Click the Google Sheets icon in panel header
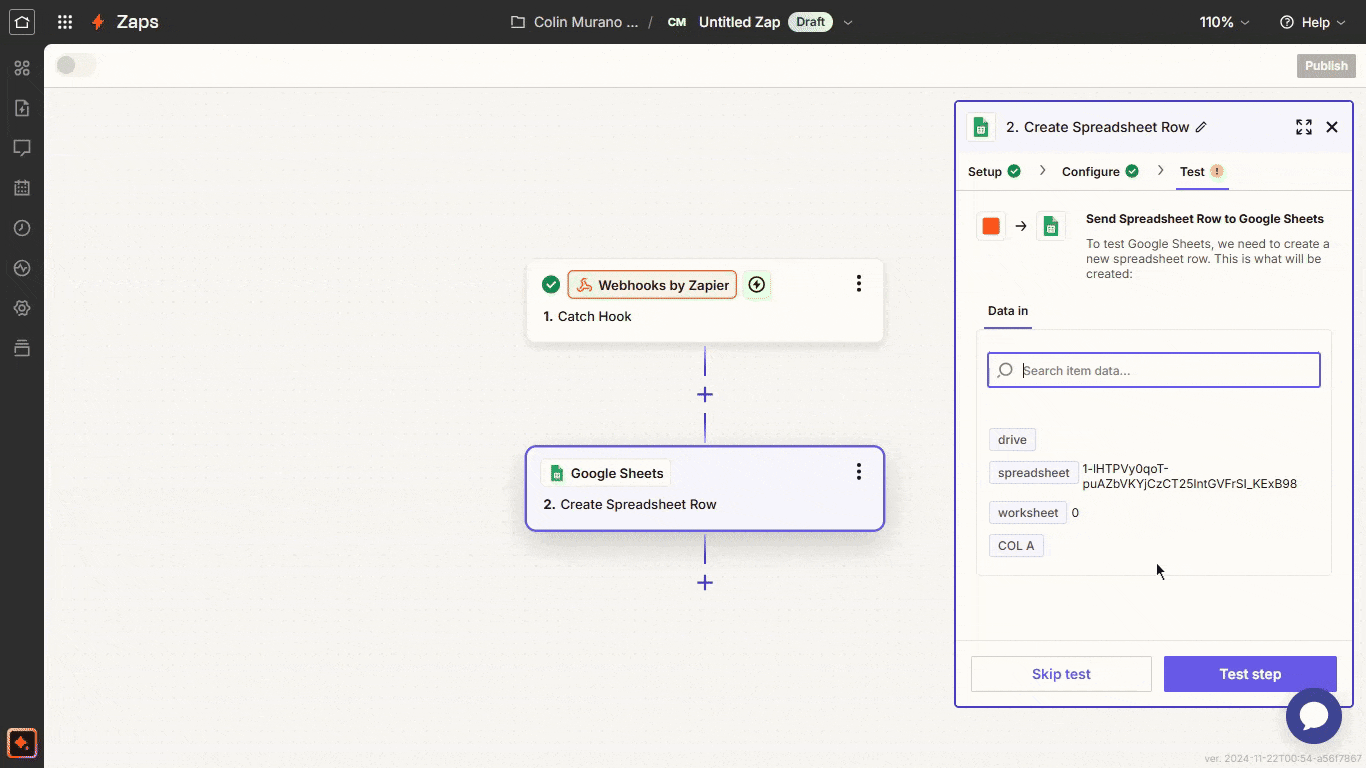This screenshot has height=768, width=1366. coord(982,127)
